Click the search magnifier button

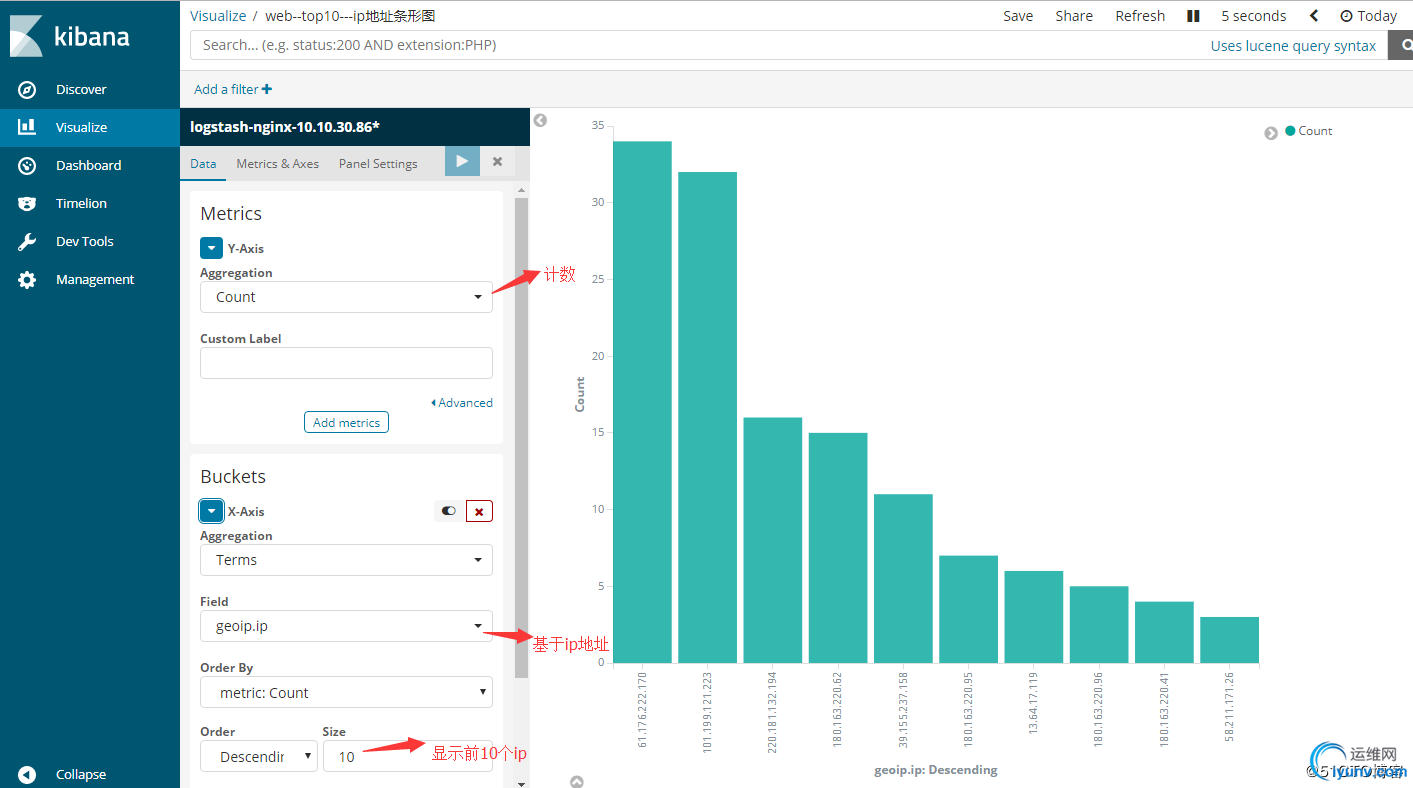(1401, 45)
